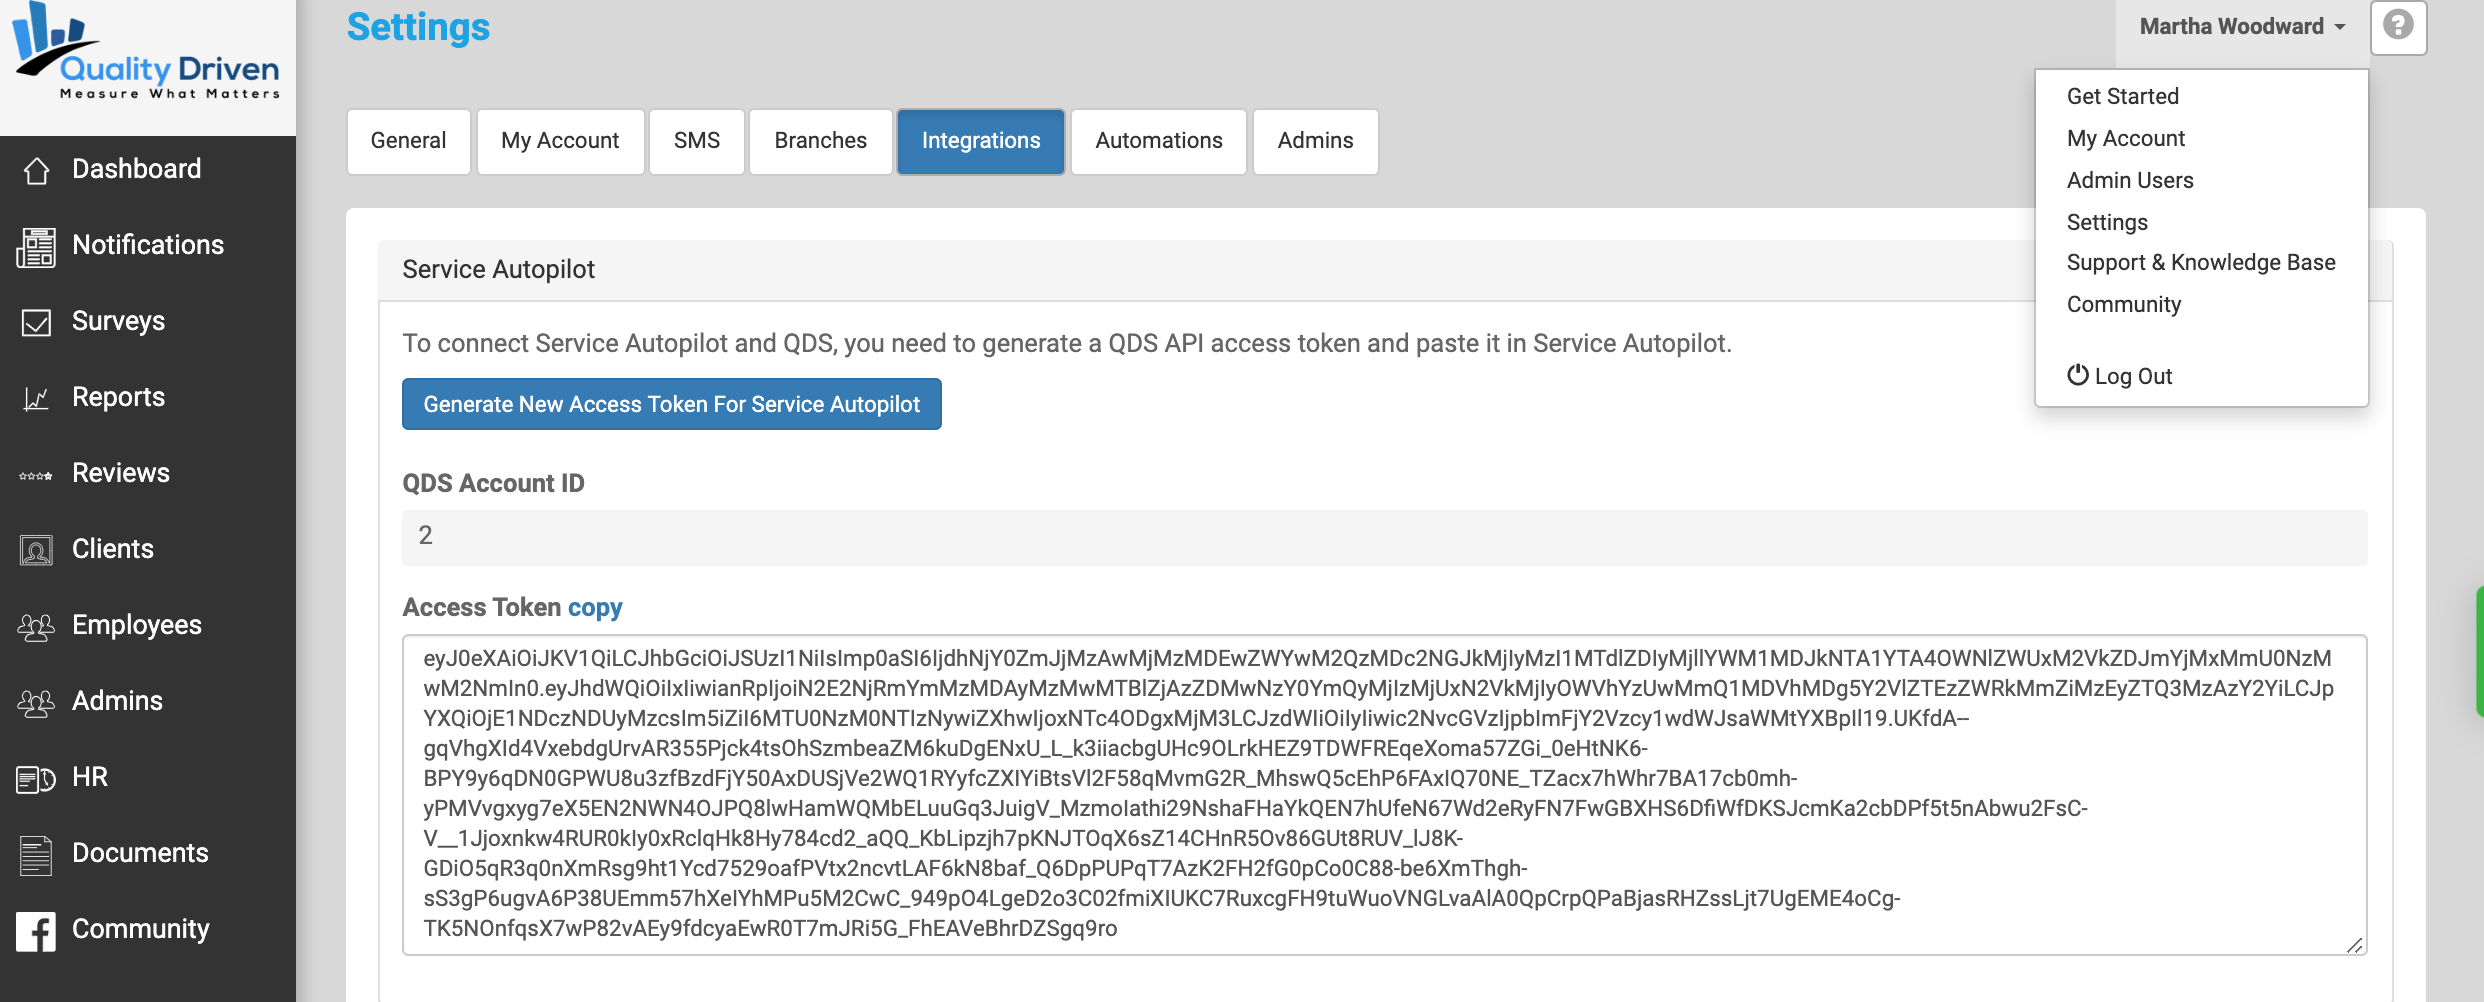This screenshot has height=1002, width=2484.
Task: Click the Reviews stars icon
Action: [36, 476]
